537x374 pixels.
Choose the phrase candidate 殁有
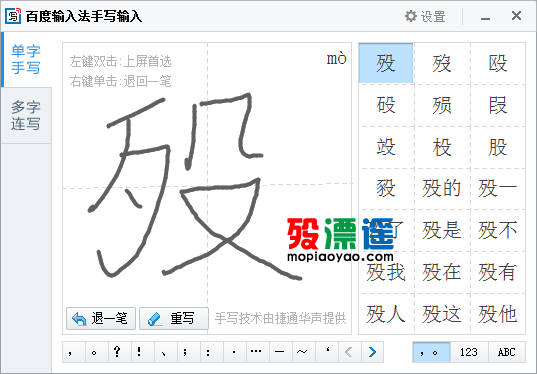tap(498, 272)
